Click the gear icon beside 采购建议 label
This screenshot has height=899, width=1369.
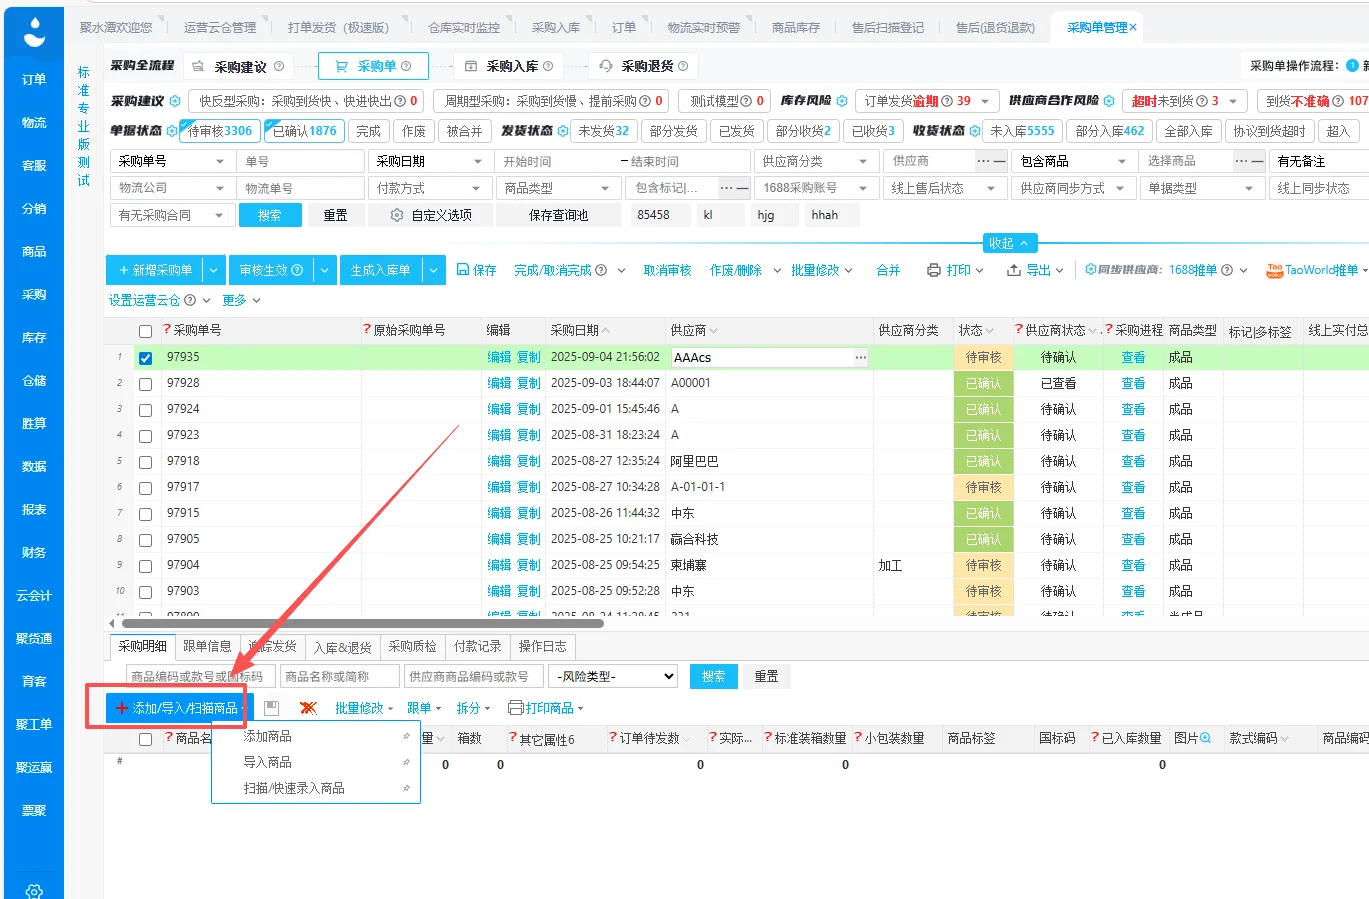175,101
